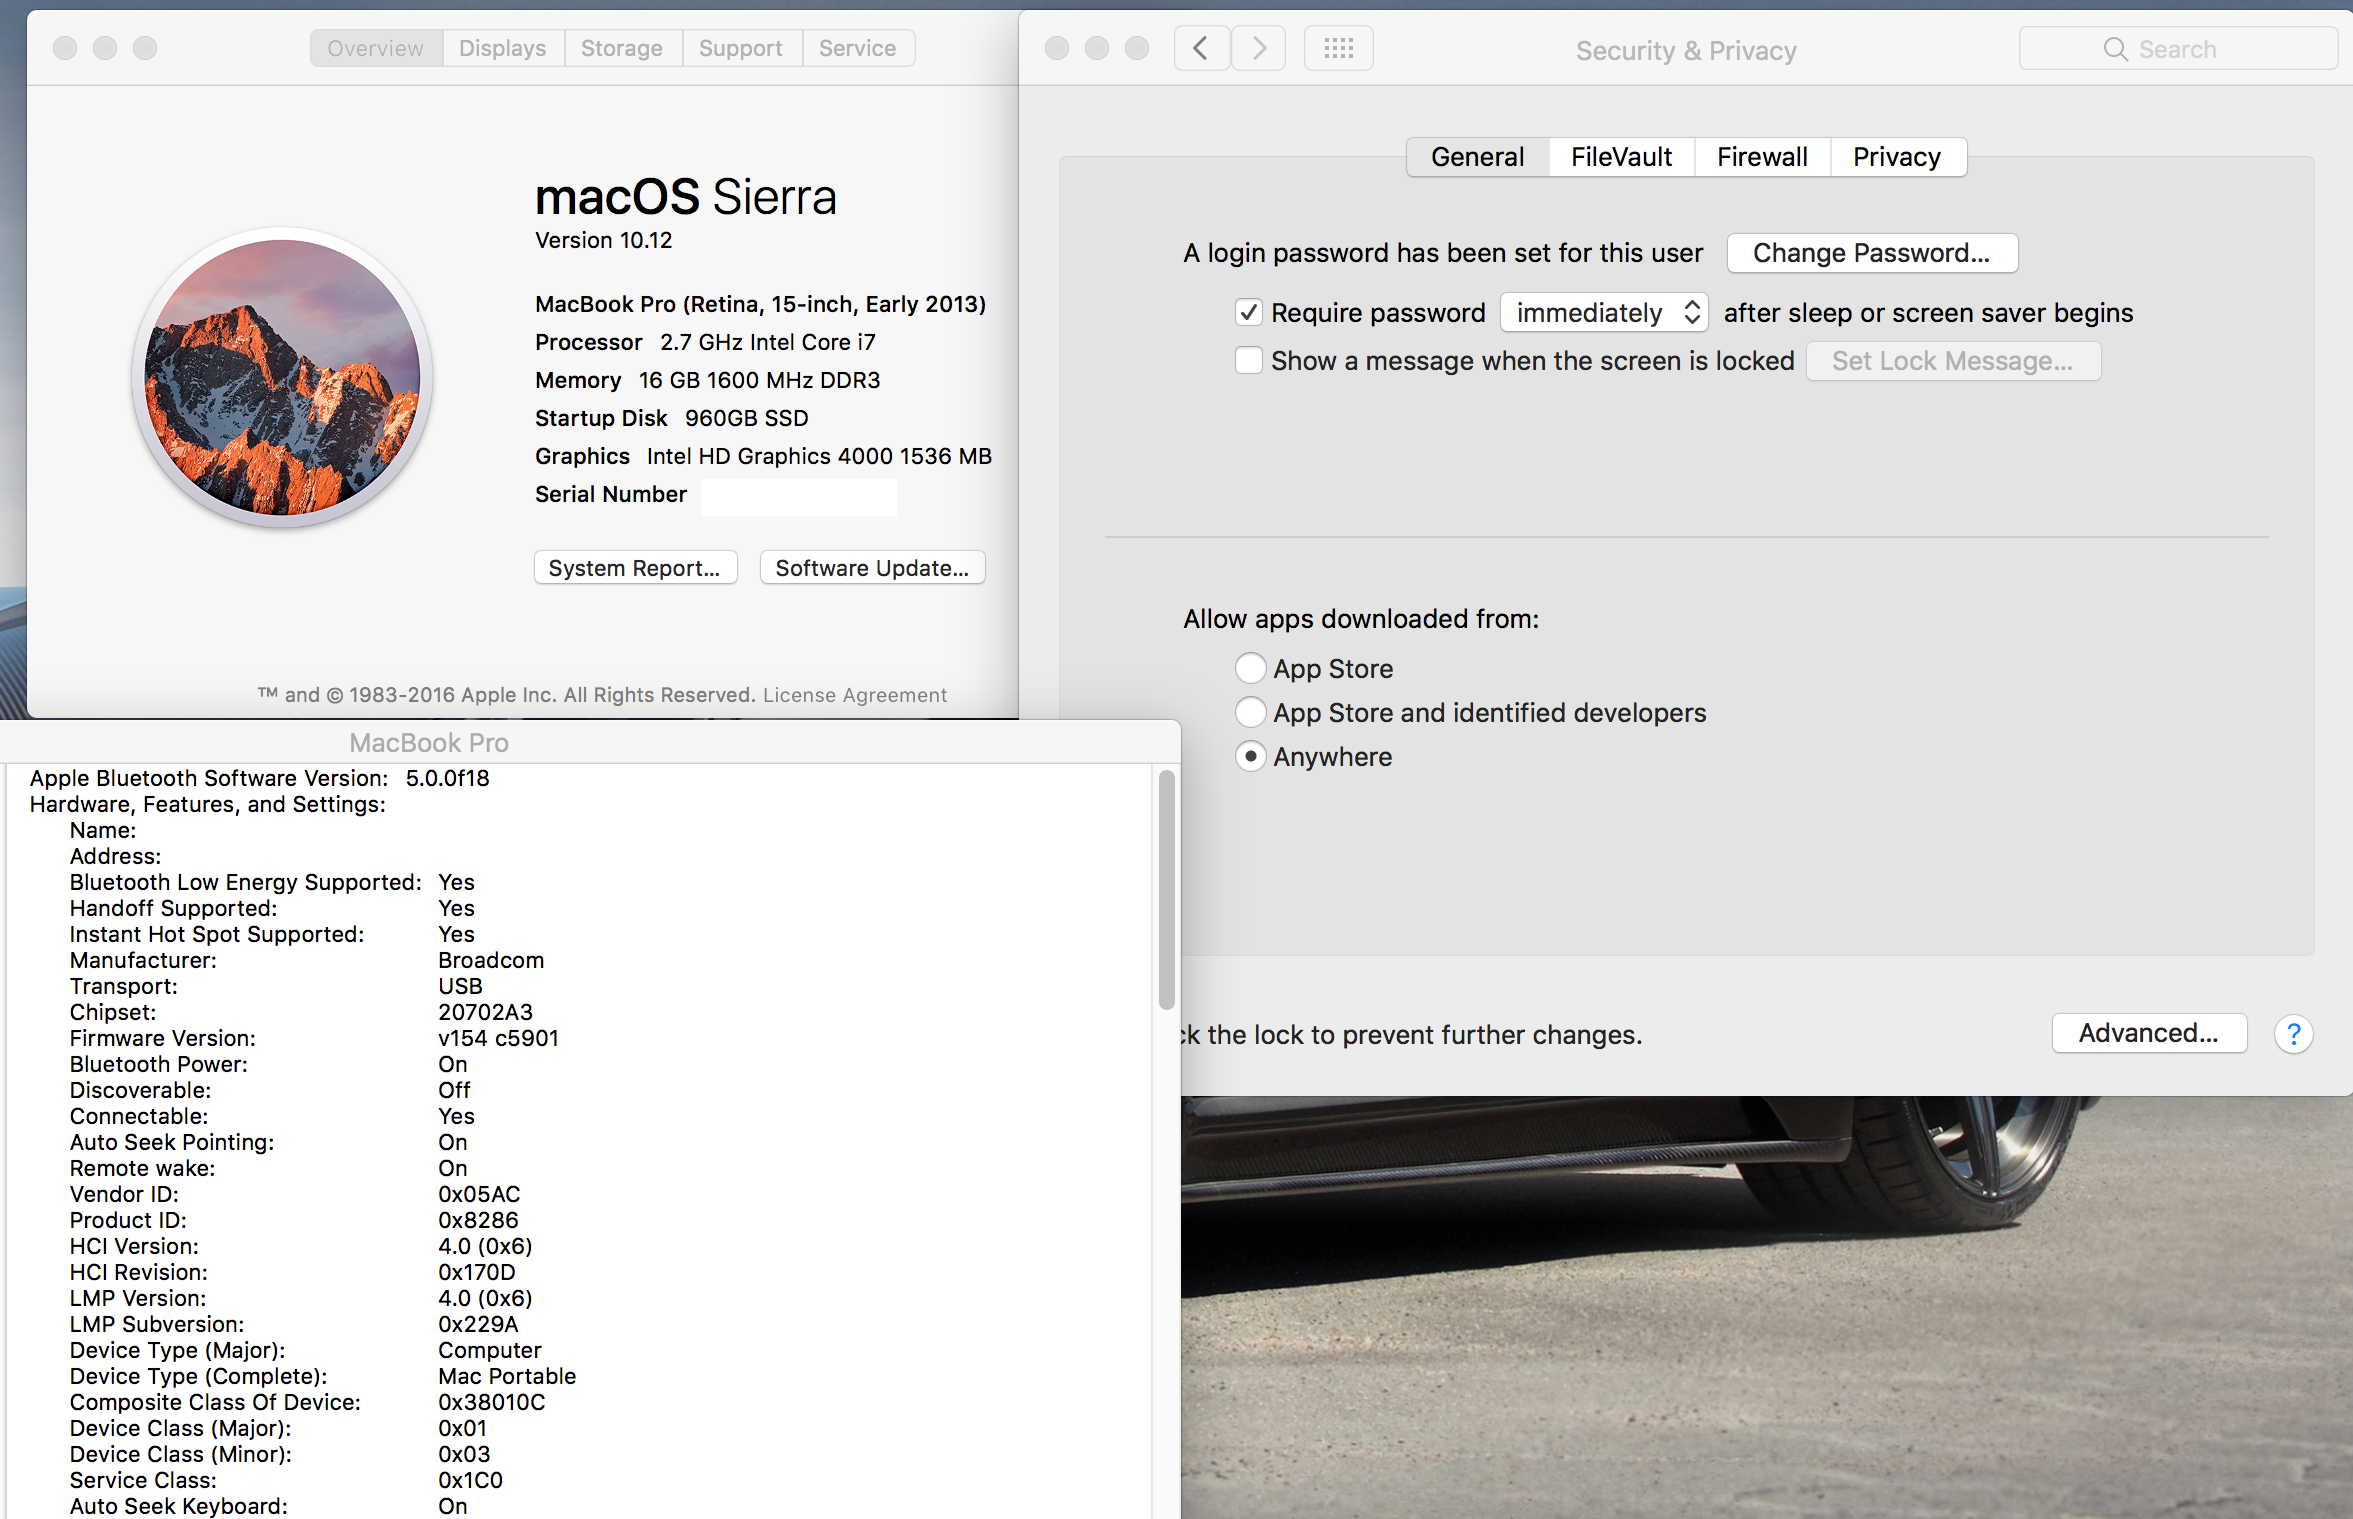The width and height of the screenshot is (2353, 1519).
Task: Click the MacBook Pro model name line
Action: point(760,304)
